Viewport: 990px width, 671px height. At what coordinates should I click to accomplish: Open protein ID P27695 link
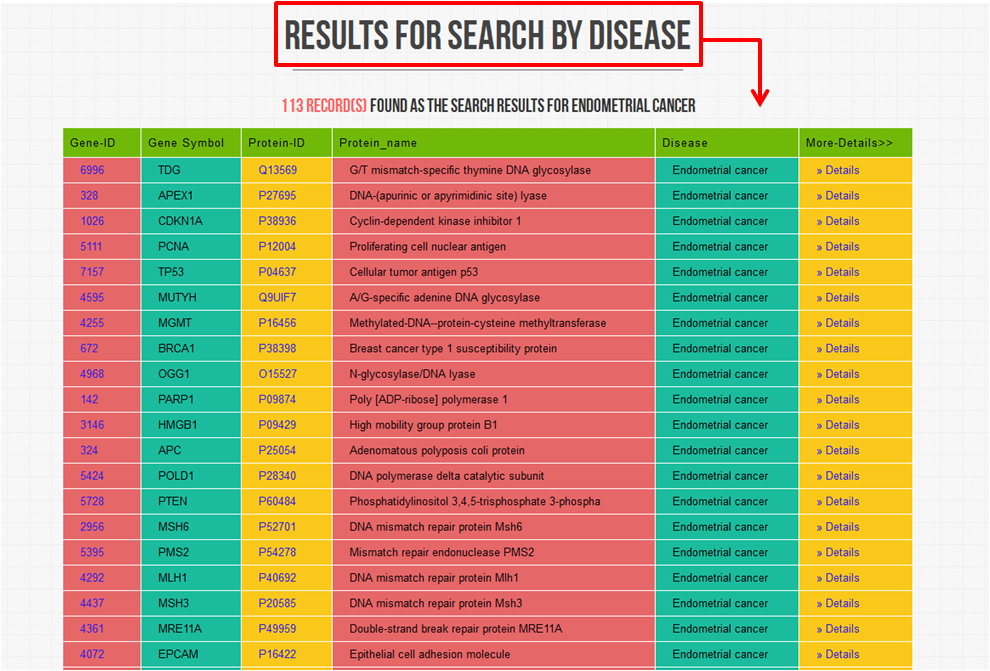pos(277,196)
